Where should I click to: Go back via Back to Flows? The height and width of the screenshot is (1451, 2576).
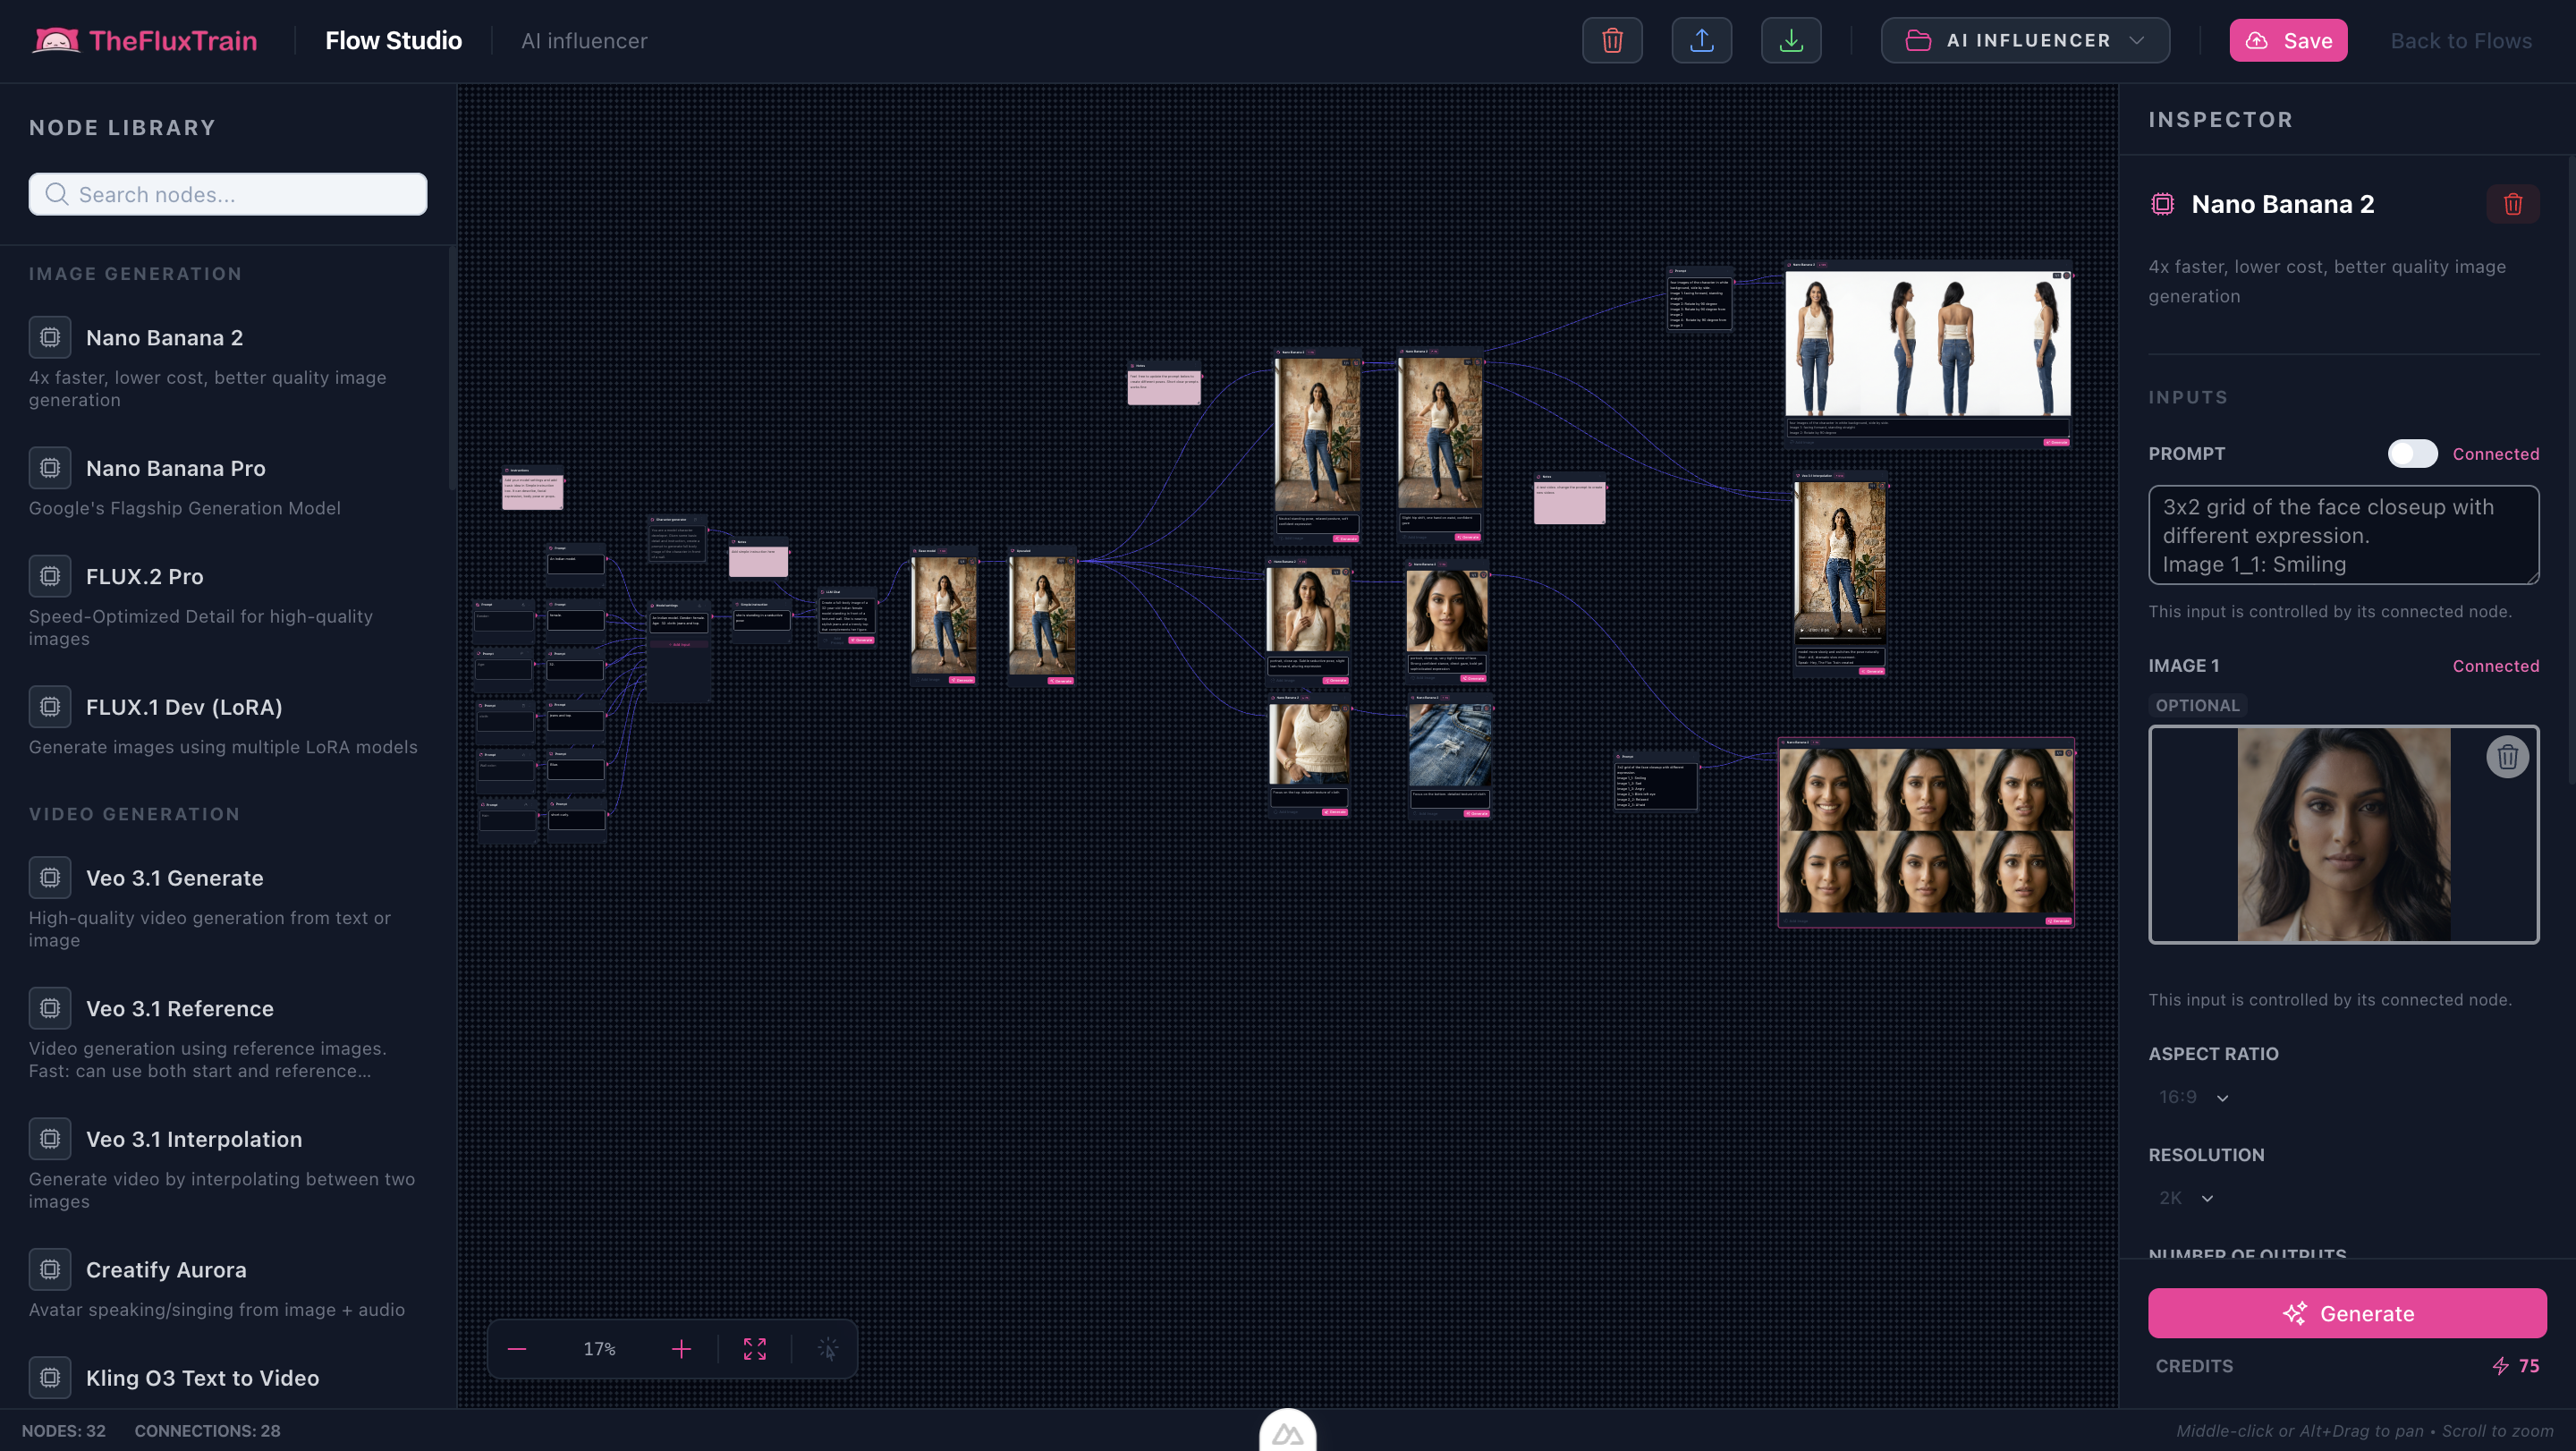pos(2461,40)
